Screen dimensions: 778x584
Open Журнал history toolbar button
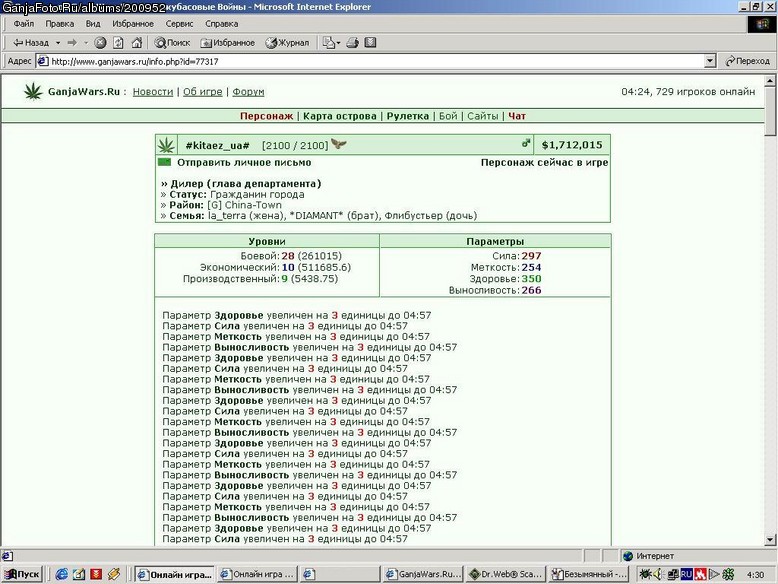[x=287, y=43]
